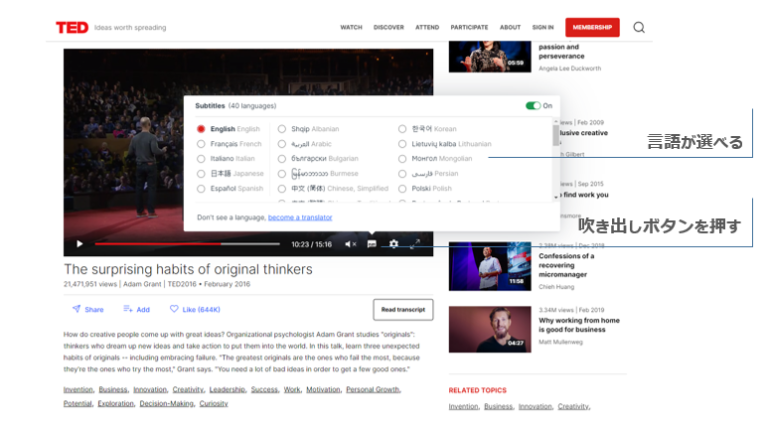Turn off the subtitles On toggle
The width and height of the screenshot is (768, 431).
point(533,106)
